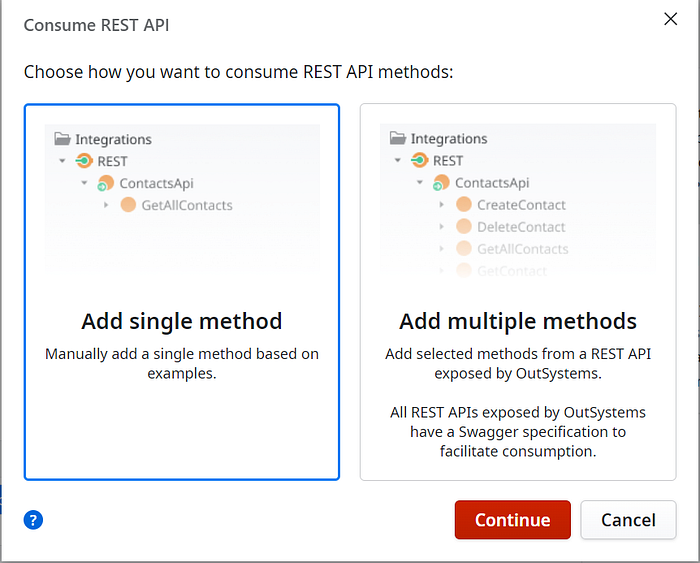The image size is (700, 563).
Task: Click the REST icon in right card
Action: 420,161
